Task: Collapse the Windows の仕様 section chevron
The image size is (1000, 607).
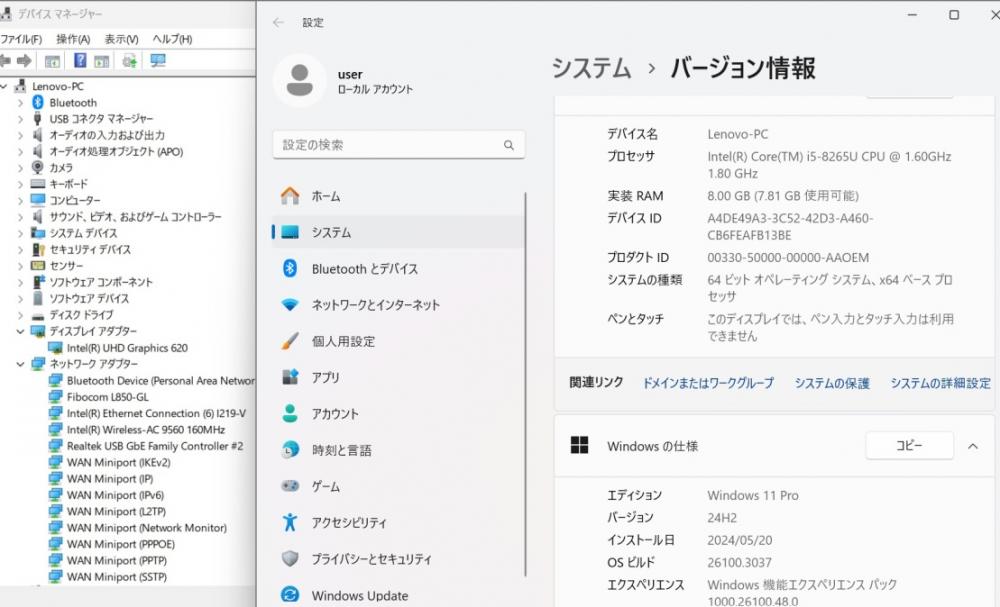Action: pyautogui.click(x=973, y=446)
